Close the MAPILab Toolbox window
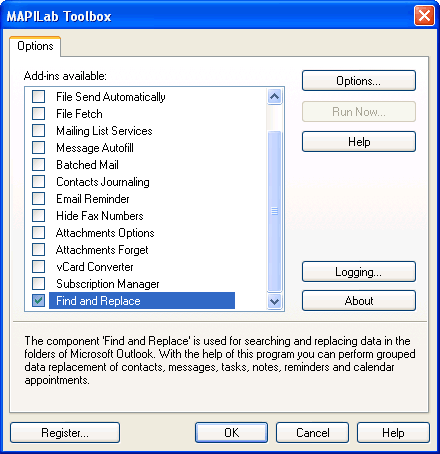 (424, 16)
